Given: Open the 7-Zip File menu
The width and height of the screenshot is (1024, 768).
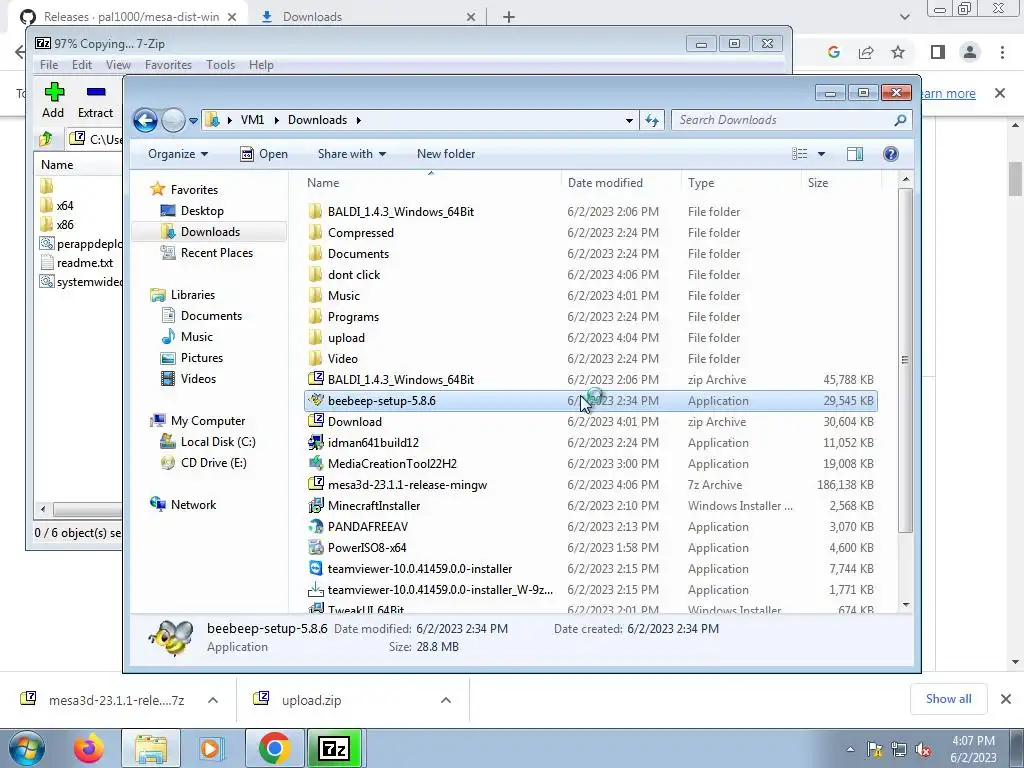Looking at the screenshot, I should click(x=49, y=65).
